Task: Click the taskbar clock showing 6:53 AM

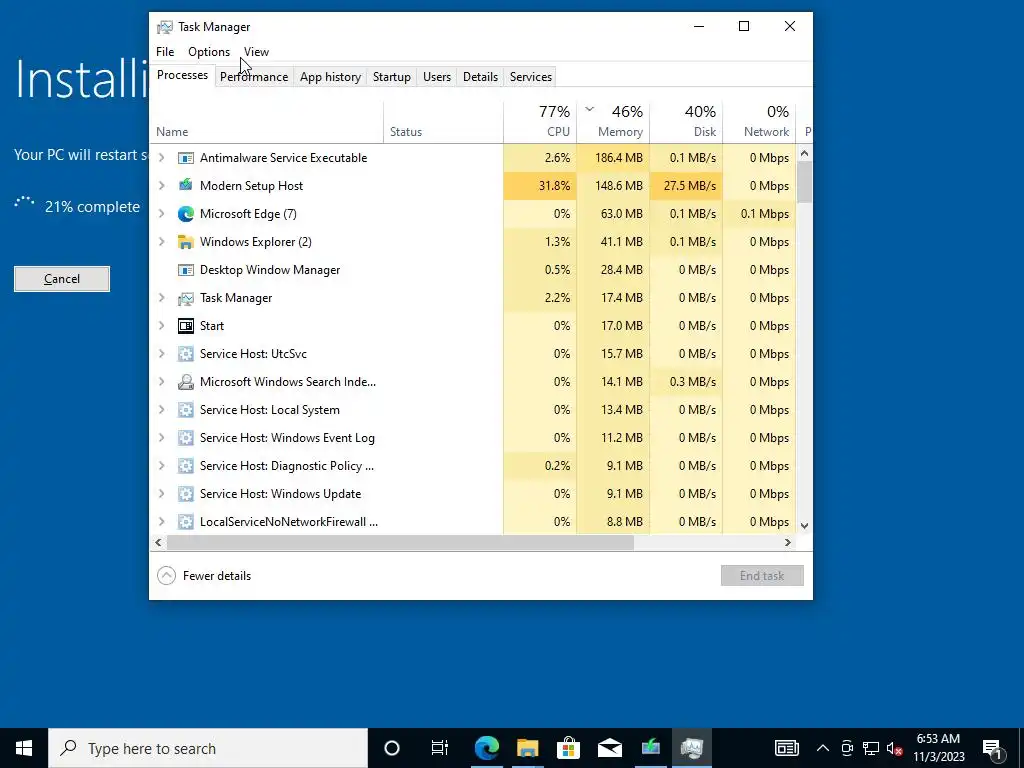Action: (938, 748)
